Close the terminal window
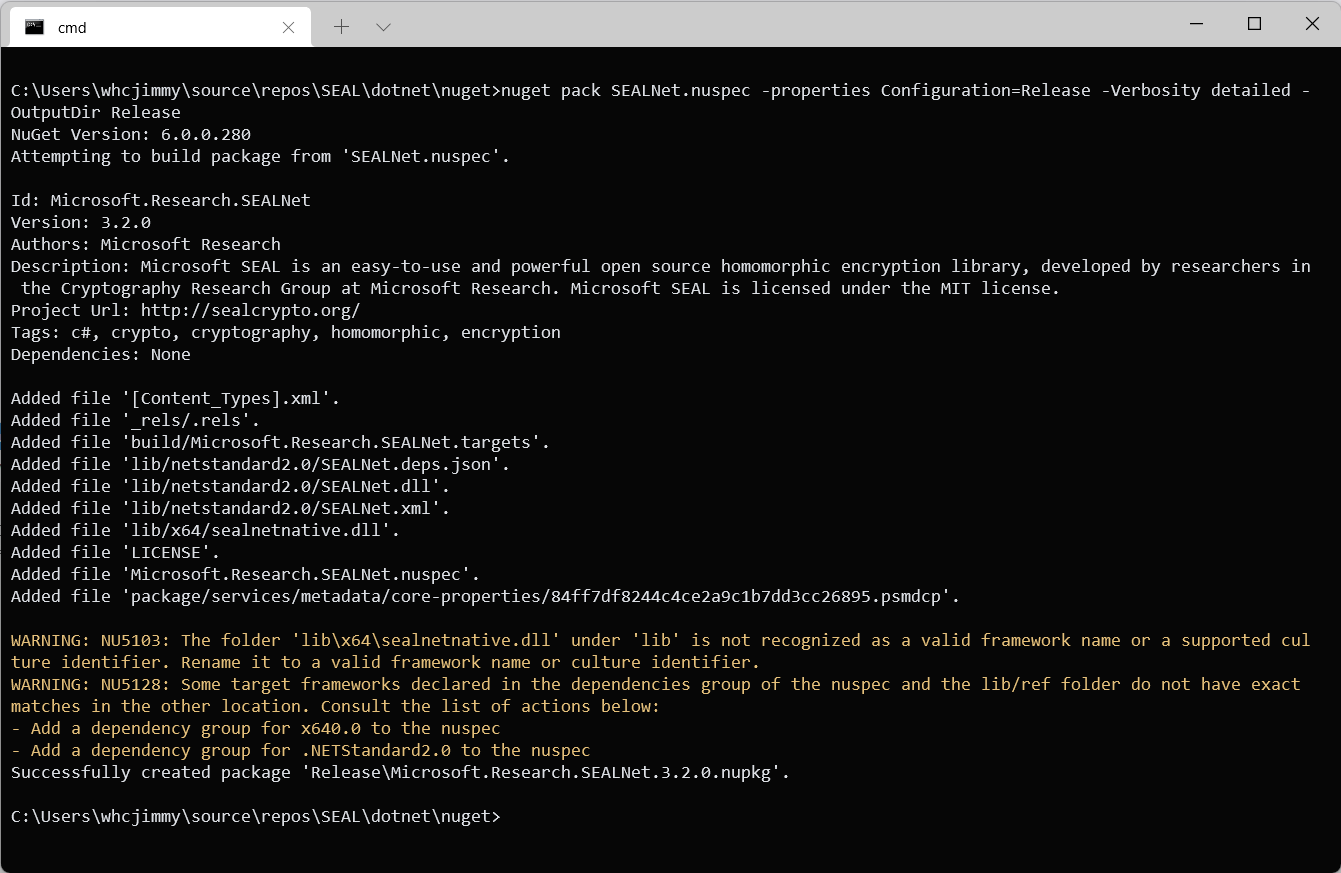 pos(1312,24)
